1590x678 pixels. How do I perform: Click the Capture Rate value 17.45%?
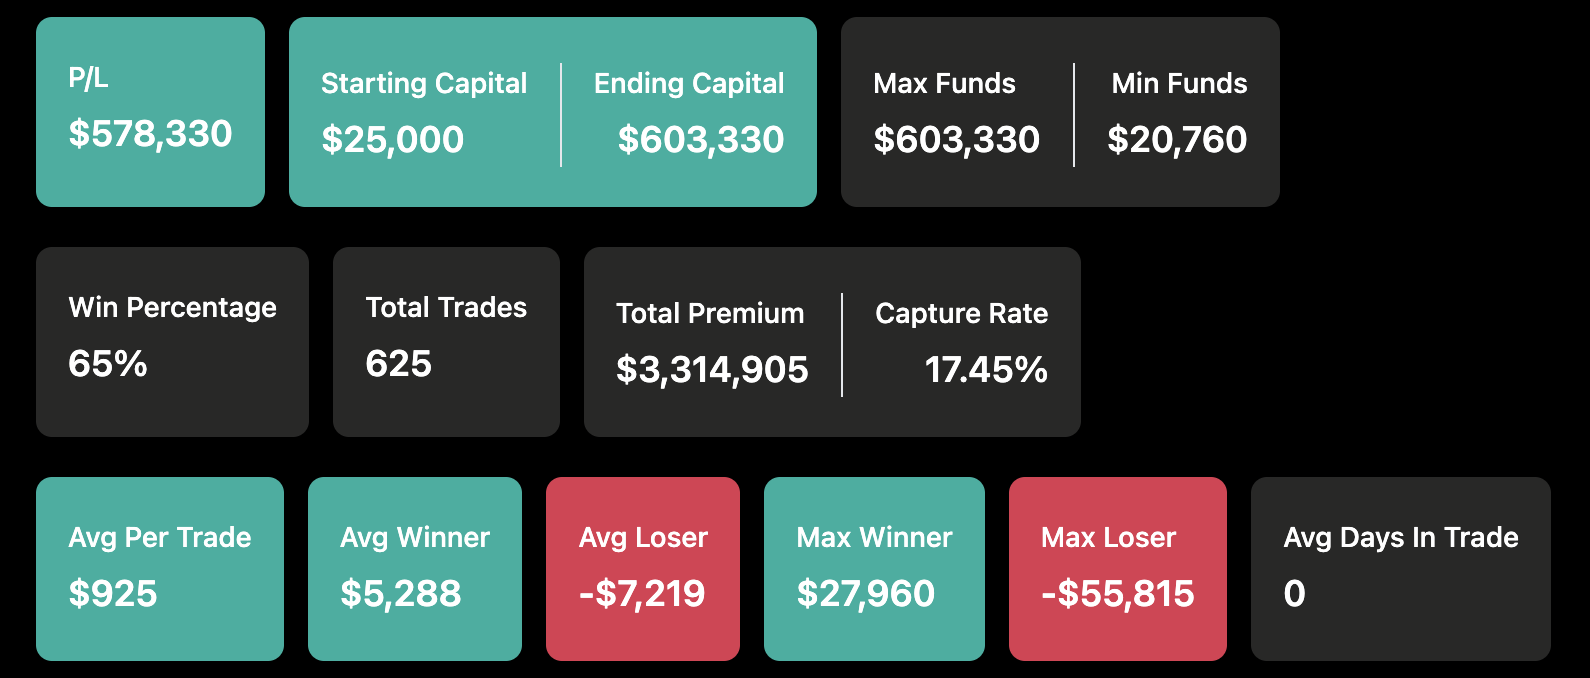point(986,369)
